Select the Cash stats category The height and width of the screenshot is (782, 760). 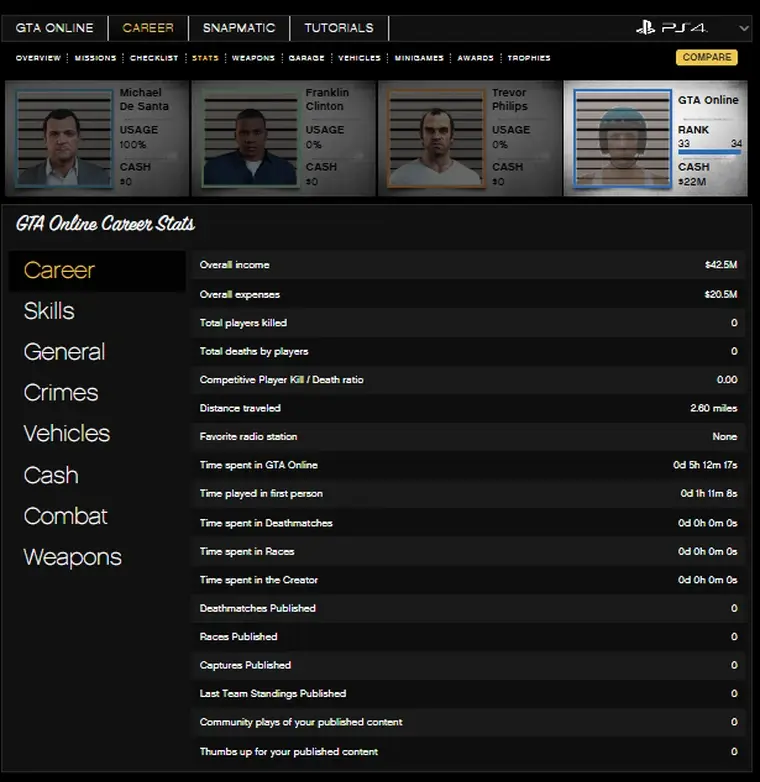click(51, 475)
